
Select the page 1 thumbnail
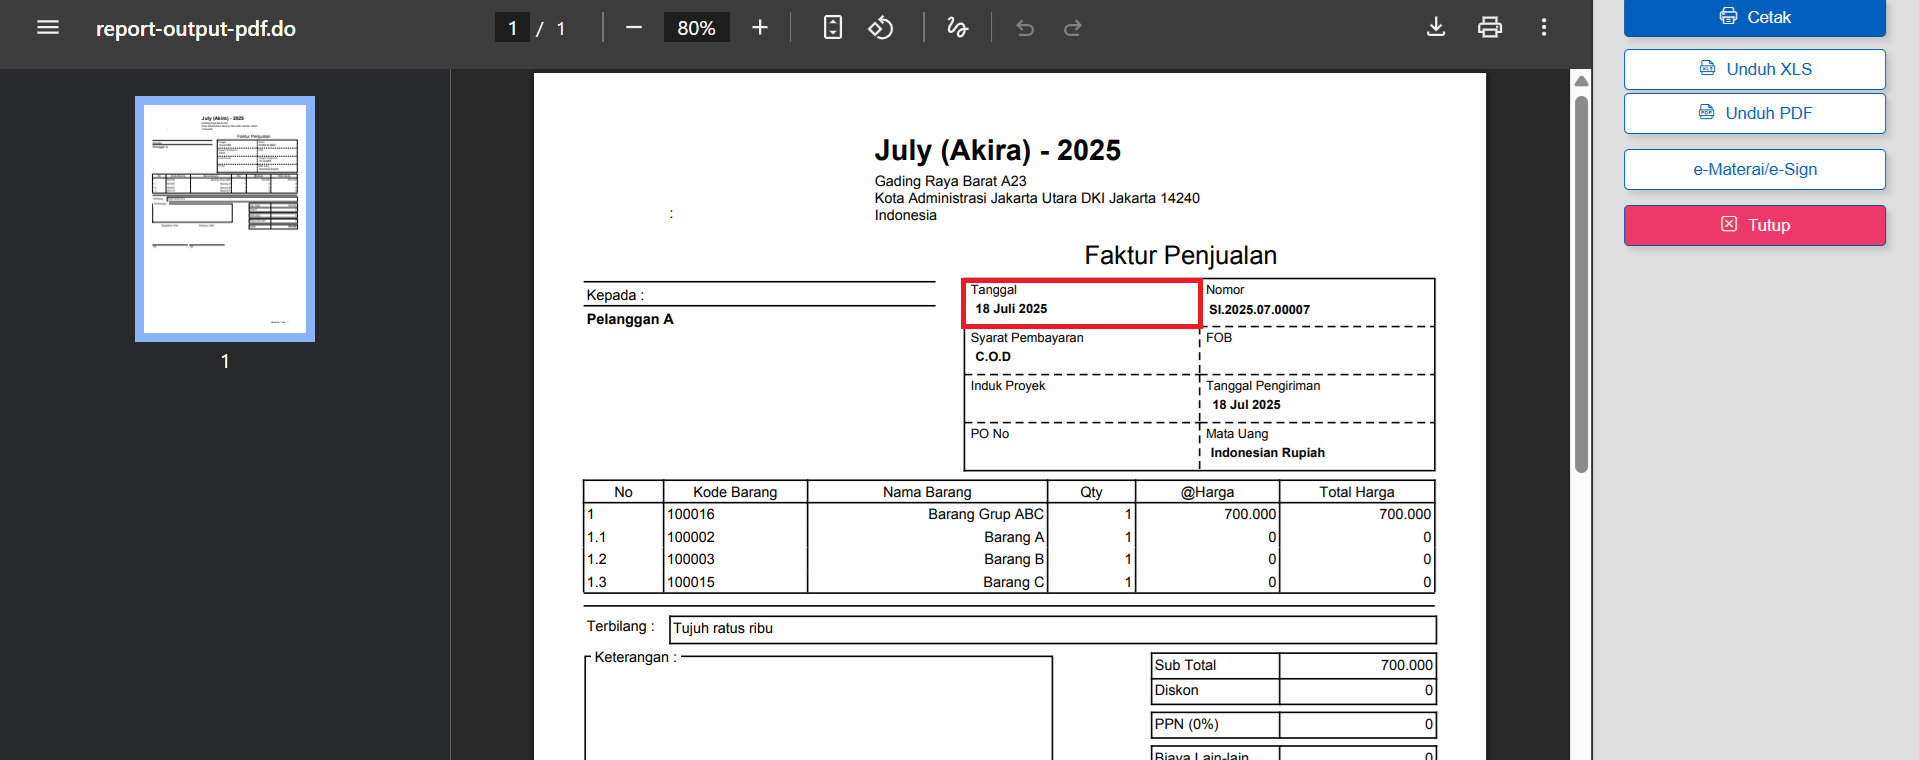point(225,219)
